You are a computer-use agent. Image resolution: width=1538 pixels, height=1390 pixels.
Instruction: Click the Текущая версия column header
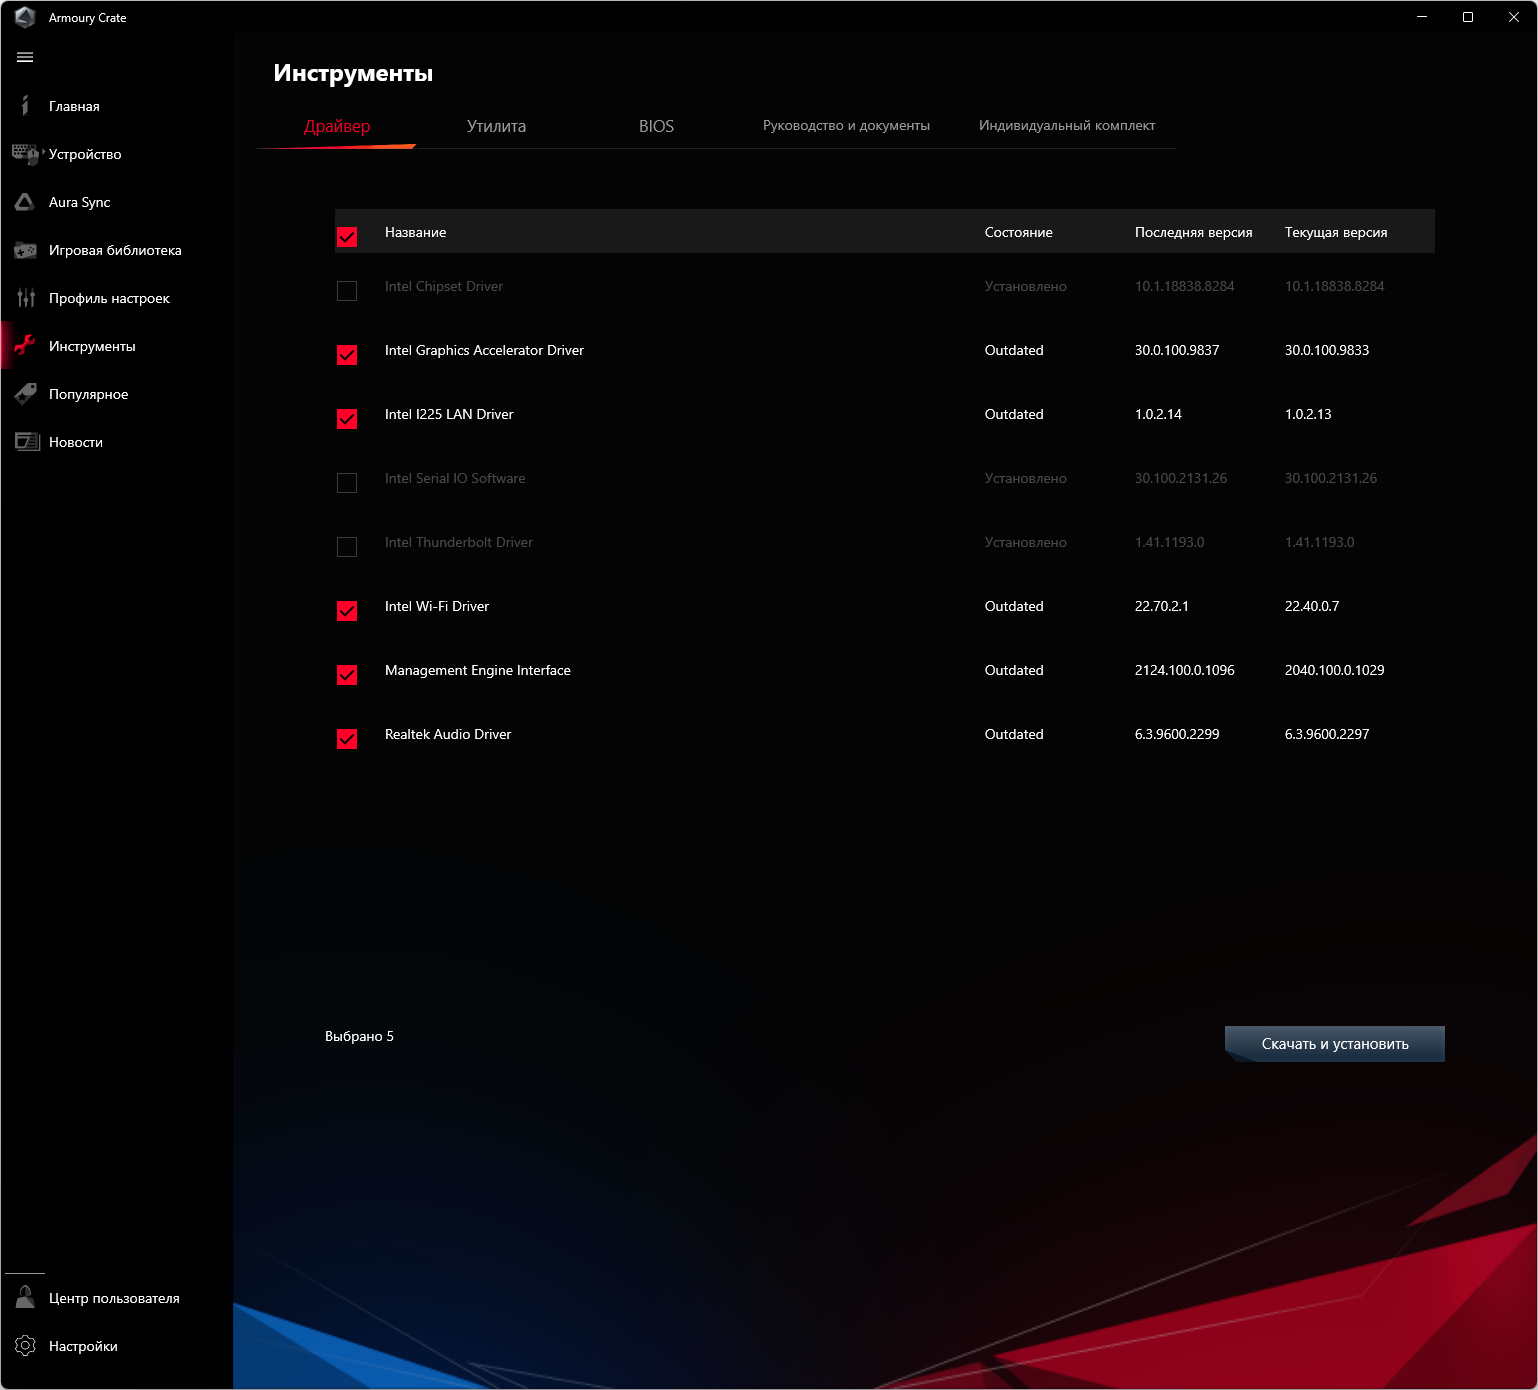click(x=1336, y=232)
